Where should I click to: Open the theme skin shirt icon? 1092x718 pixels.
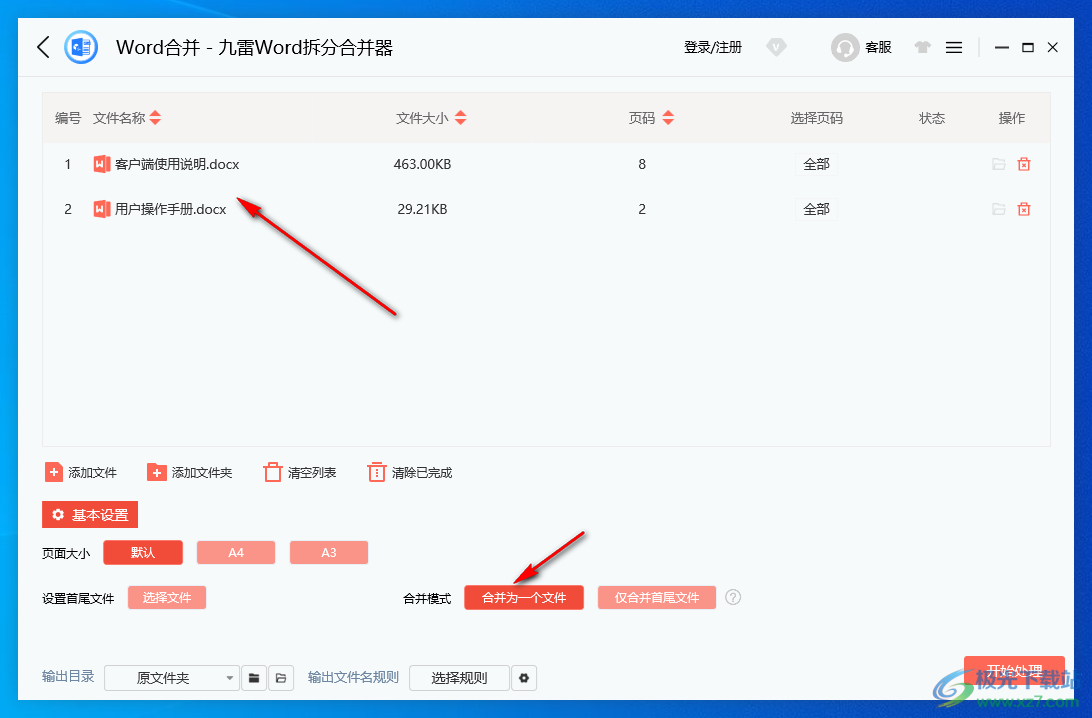921,47
